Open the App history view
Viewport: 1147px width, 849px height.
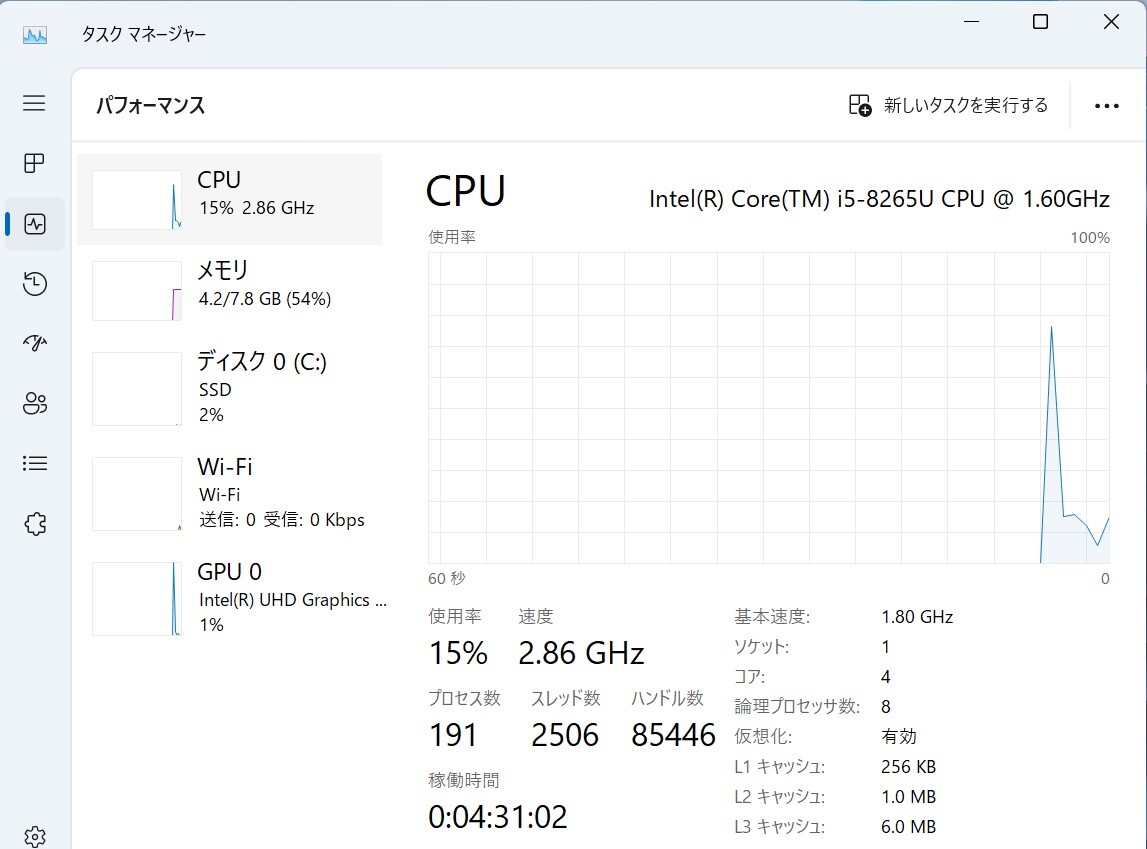point(33,283)
